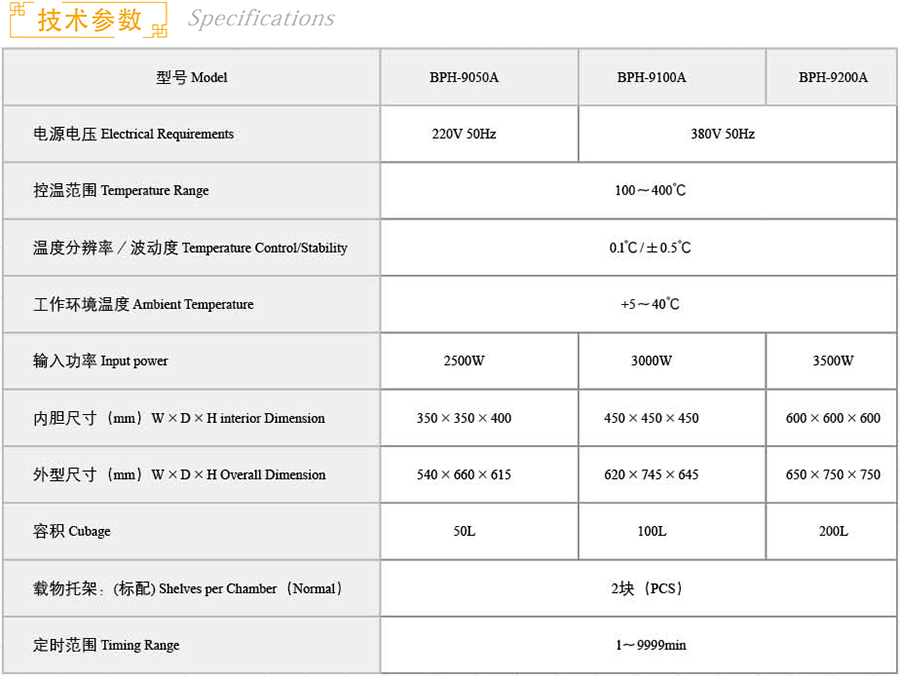Select the BPH-9050A column header
Image resolution: width=900 pixels, height=676 pixels.
tap(464, 77)
